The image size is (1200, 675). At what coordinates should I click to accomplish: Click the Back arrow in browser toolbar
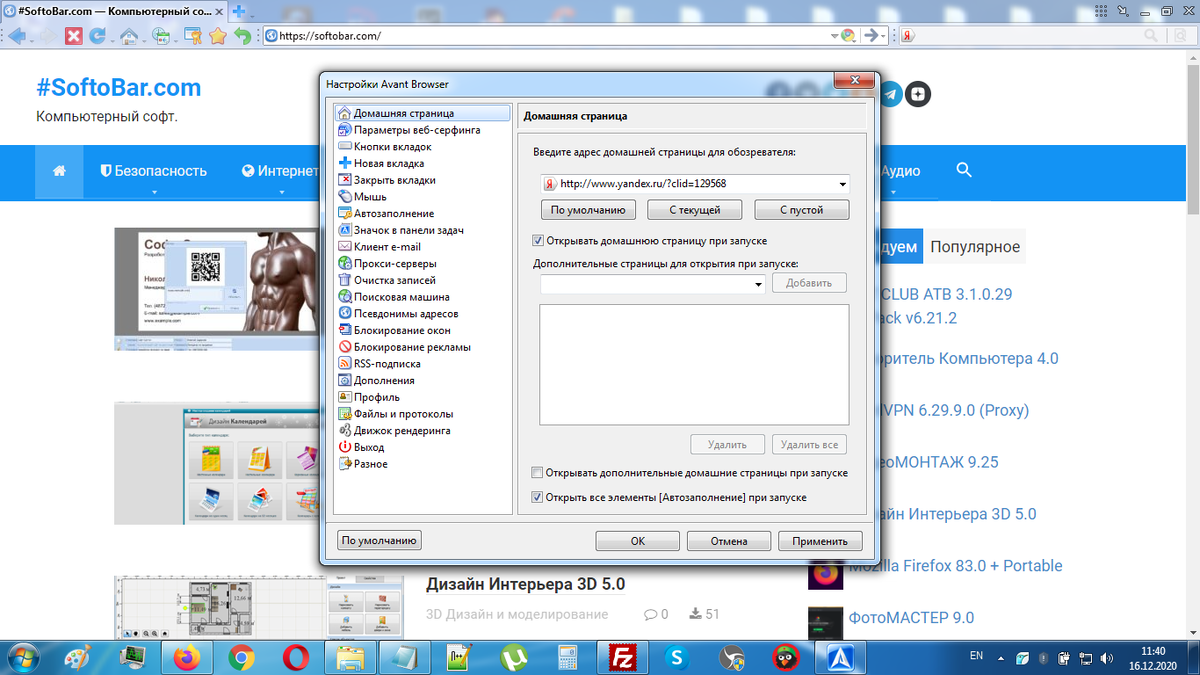[17, 35]
